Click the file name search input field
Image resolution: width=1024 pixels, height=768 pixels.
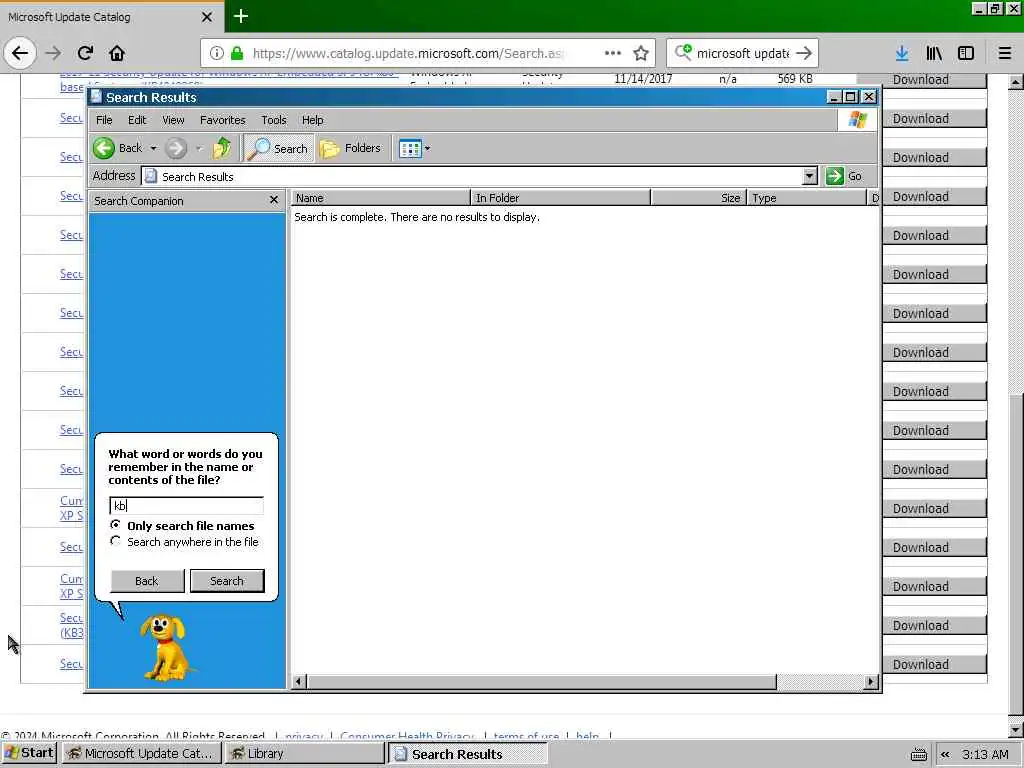click(187, 505)
